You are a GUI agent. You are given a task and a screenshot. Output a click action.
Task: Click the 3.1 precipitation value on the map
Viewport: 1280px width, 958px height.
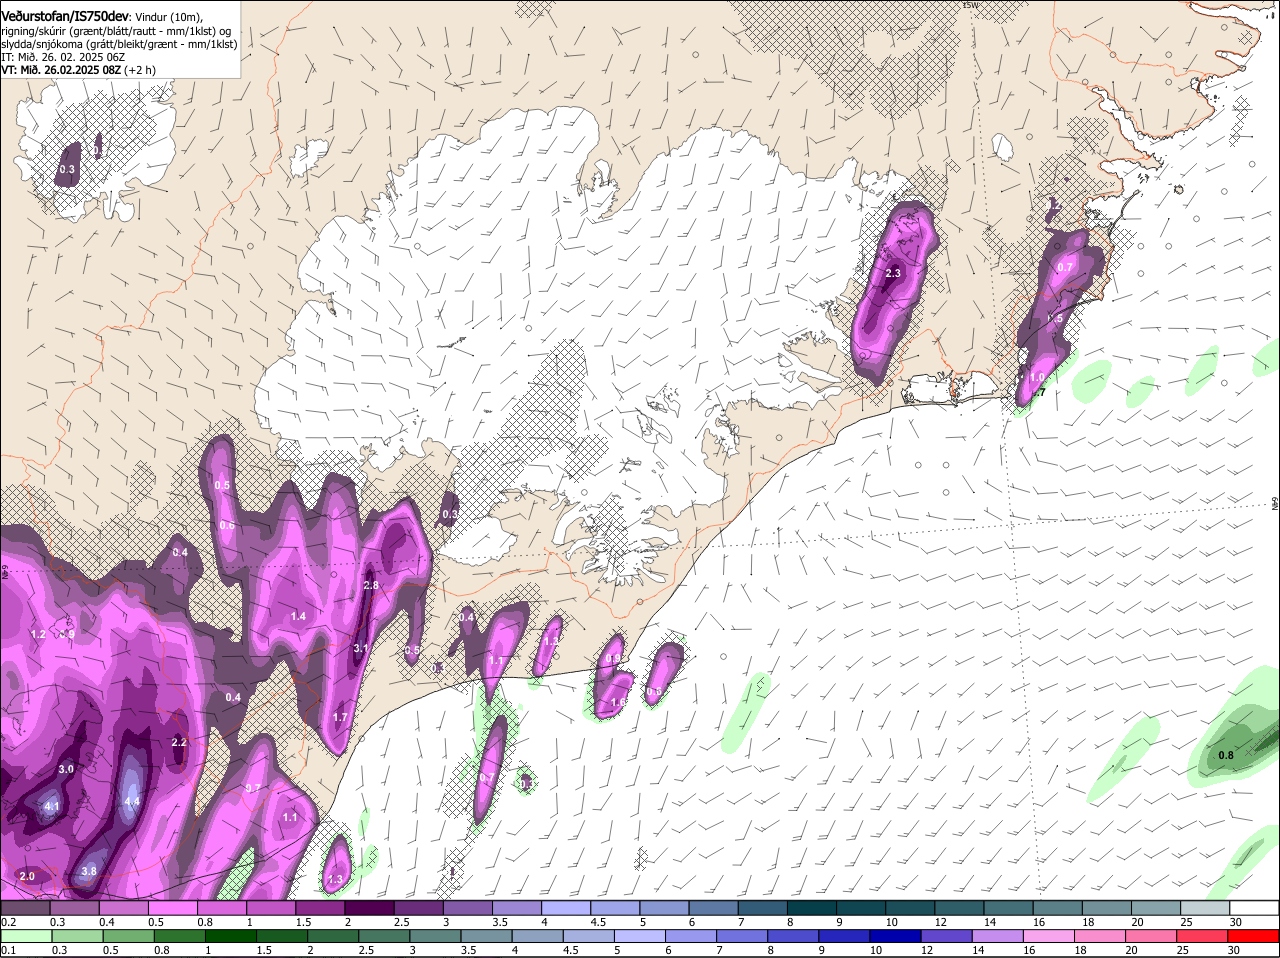pos(361,648)
